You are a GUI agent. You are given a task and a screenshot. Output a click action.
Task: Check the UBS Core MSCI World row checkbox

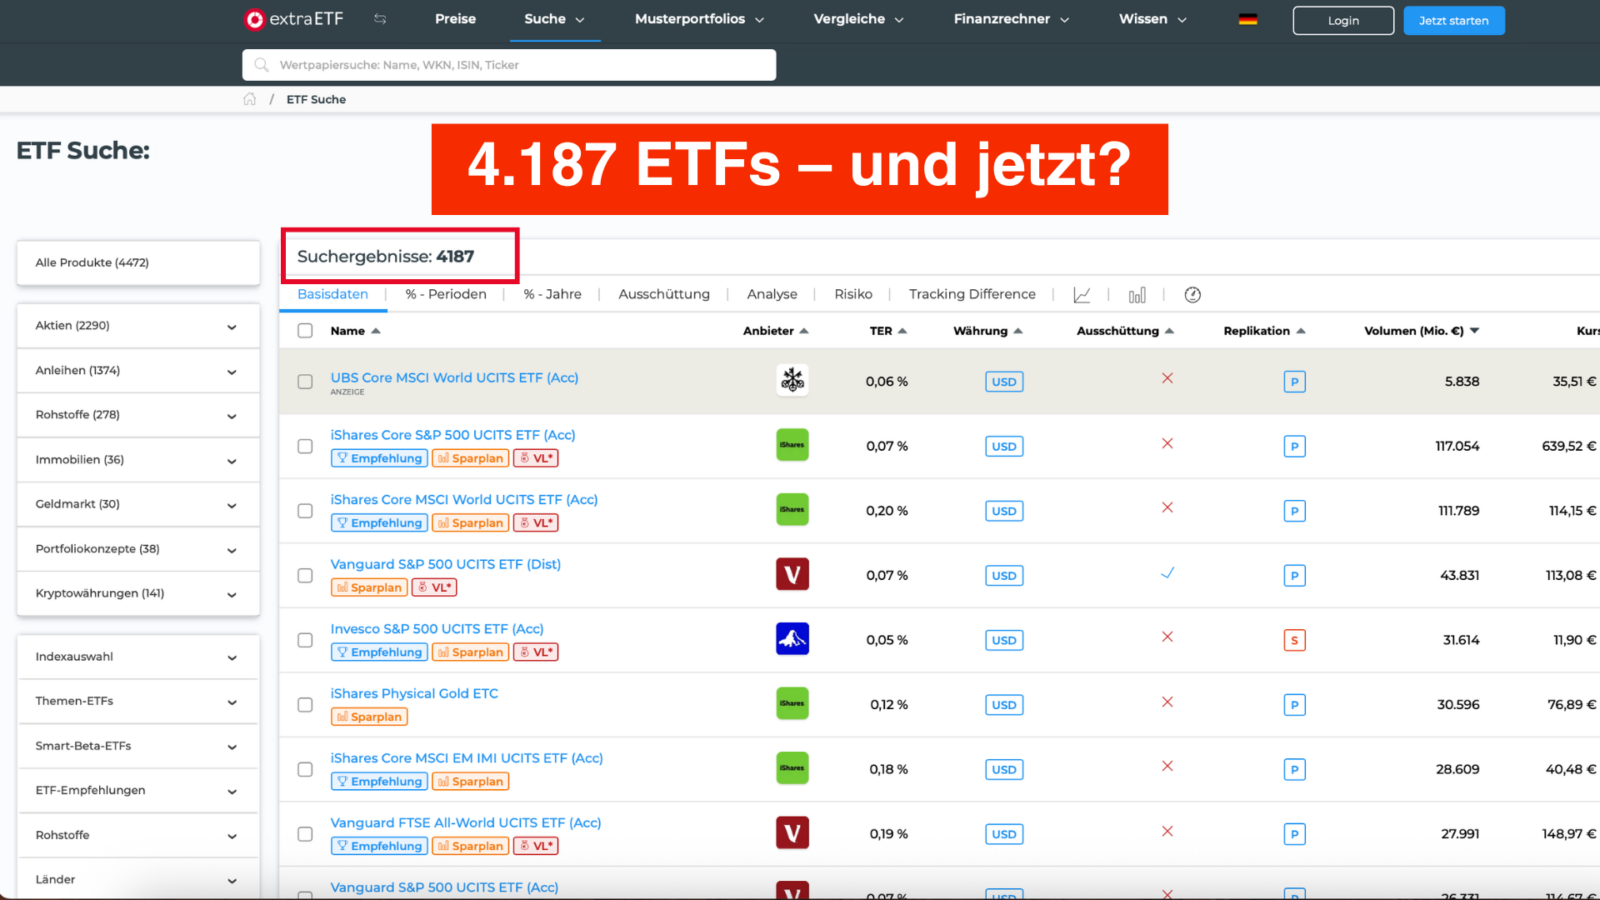pyautogui.click(x=305, y=381)
